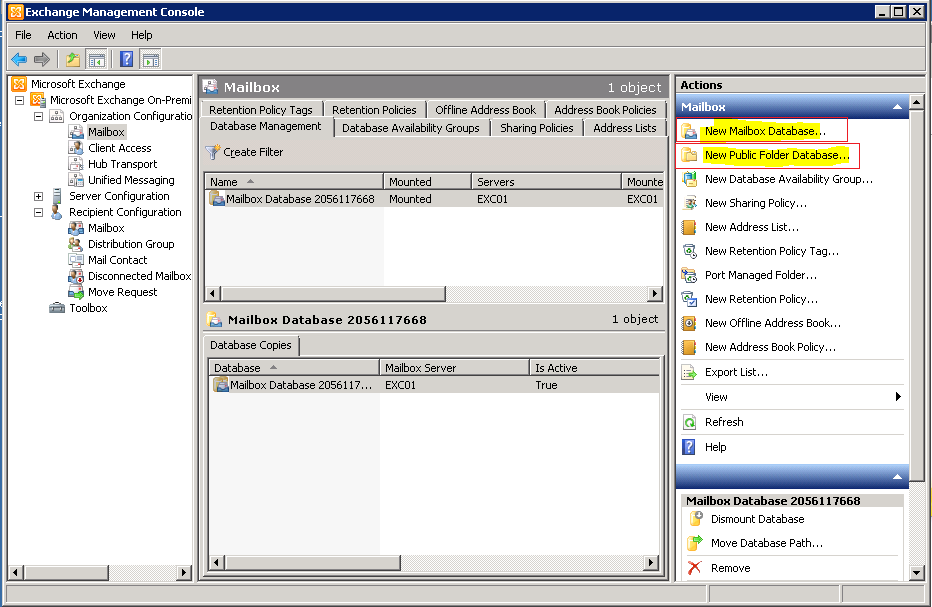Switch to the Sharing Policies tab
This screenshot has height=607, width=932.
pyautogui.click(x=537, y=128)
